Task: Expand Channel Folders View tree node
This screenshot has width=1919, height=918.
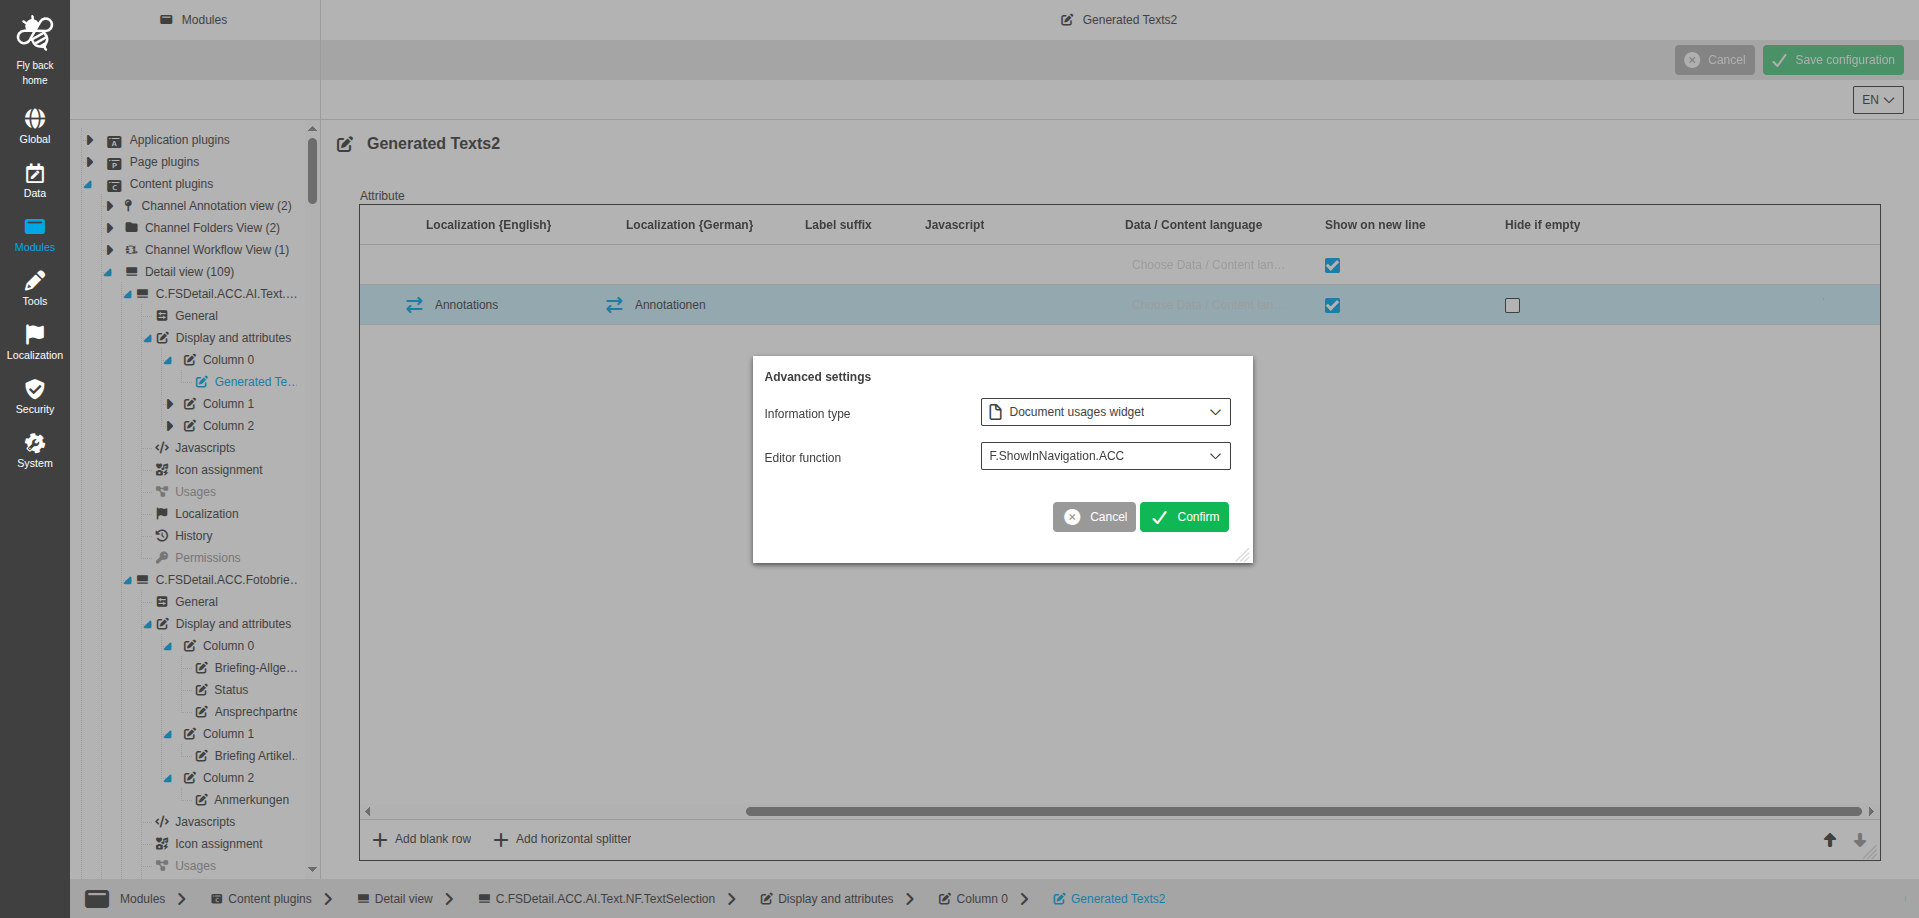Action: click(x=110, y=228)
